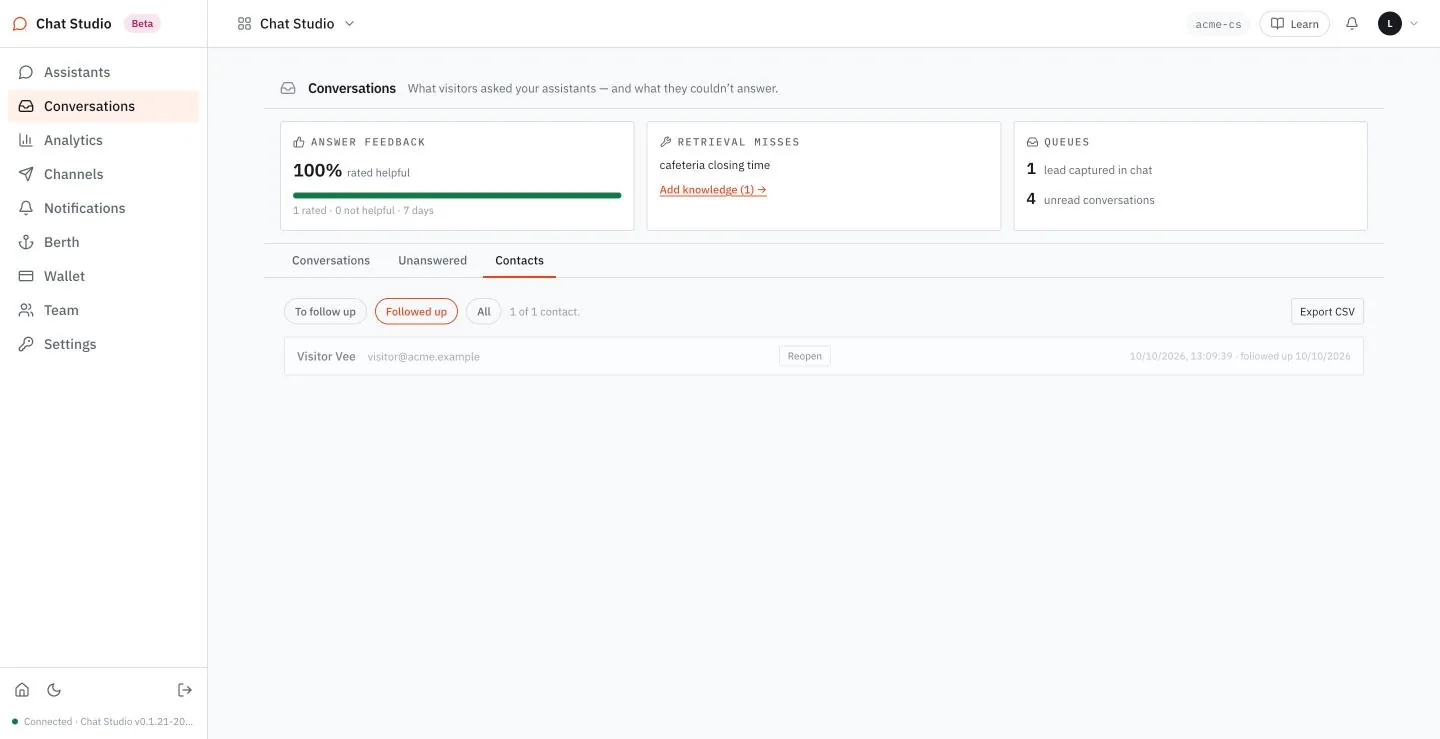Switch to the Unanswered tab
The height and width of the screenshot is (739, 1440).
click(x=432, y=260)
